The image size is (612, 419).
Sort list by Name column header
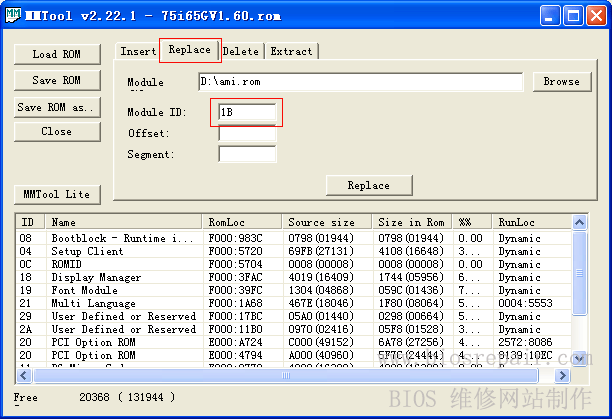pos(124,222)
